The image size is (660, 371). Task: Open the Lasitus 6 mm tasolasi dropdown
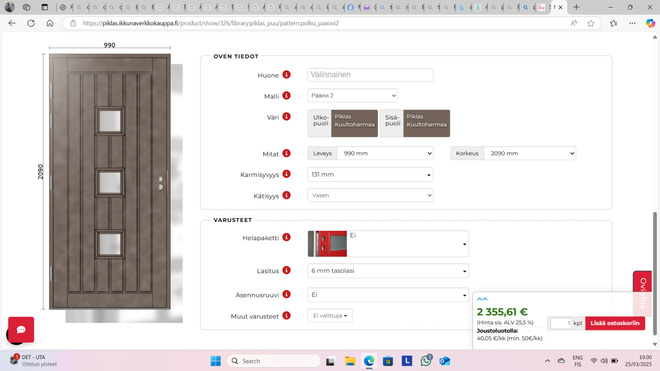(x=388, y=271)
